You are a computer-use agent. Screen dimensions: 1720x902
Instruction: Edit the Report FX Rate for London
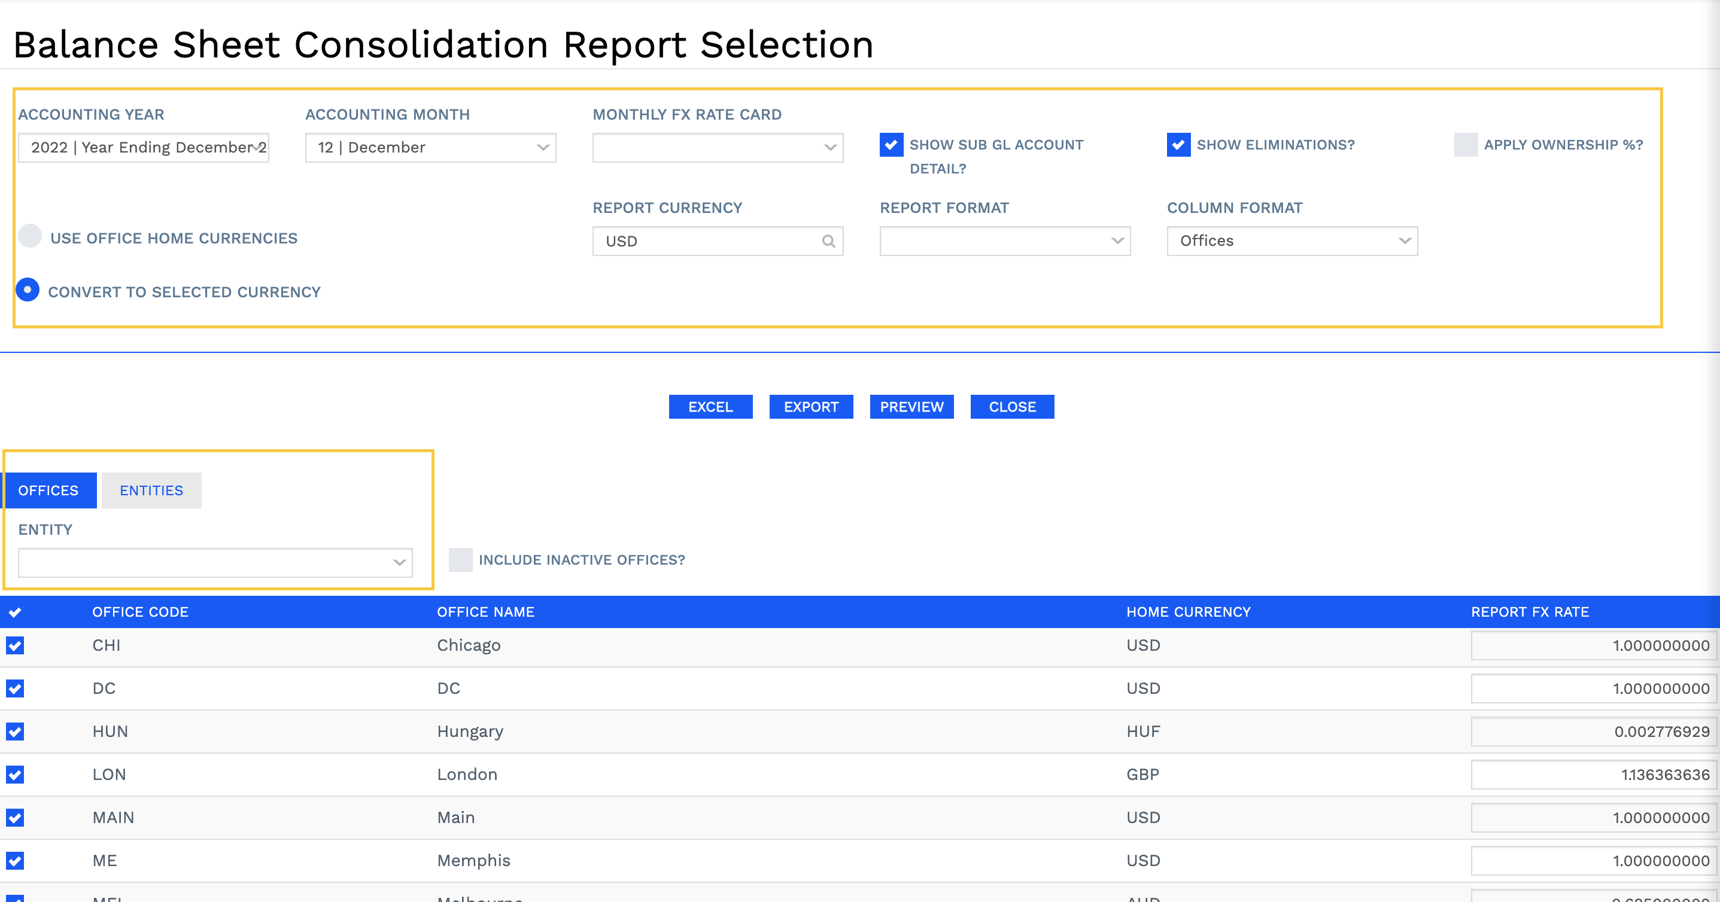click(1590, 774)
